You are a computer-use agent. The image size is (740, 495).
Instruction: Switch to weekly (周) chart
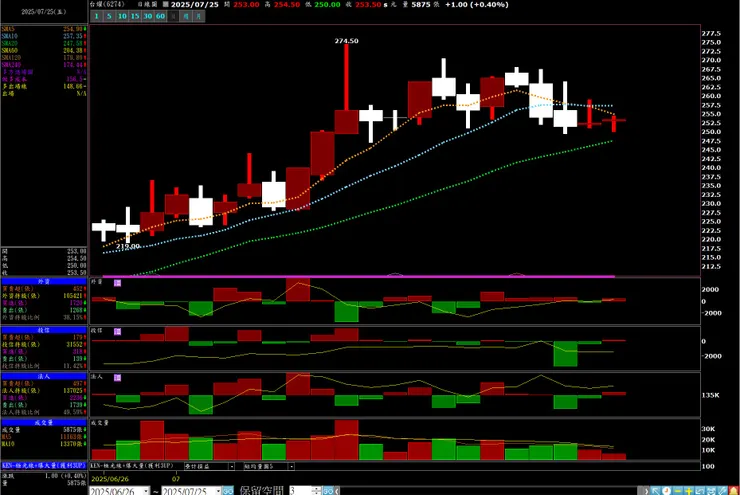(x=186, y=16)
